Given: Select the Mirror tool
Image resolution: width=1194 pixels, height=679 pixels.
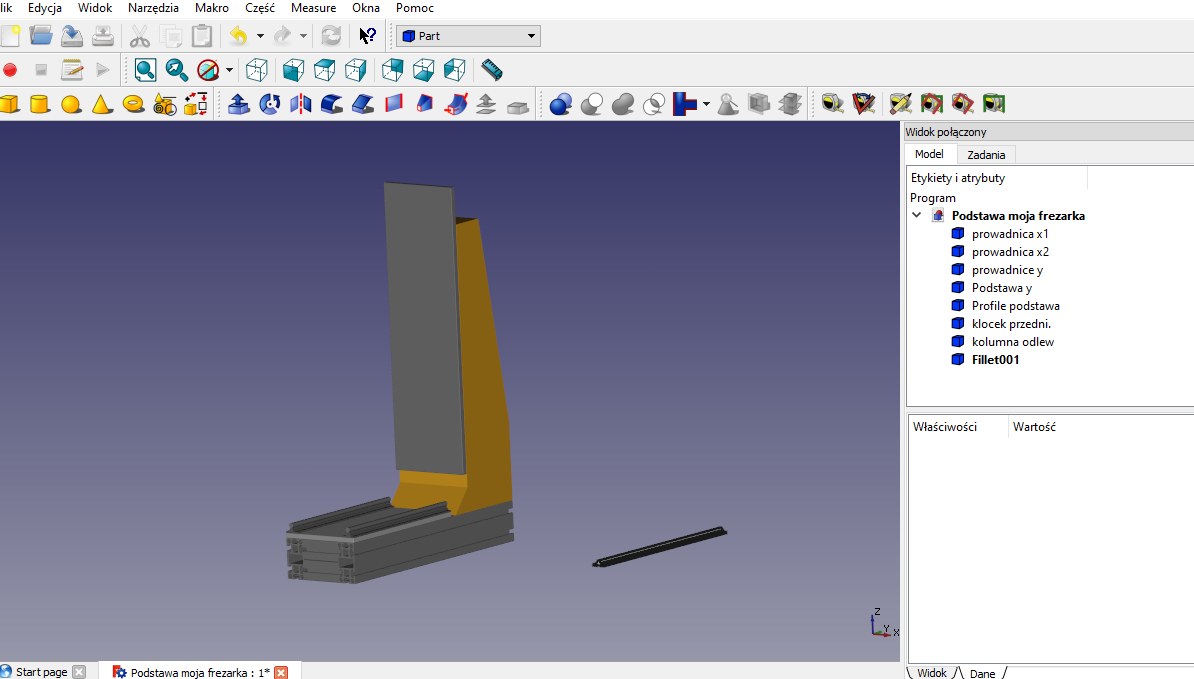Looking at the screenshot, I should (x=301, y=104).
